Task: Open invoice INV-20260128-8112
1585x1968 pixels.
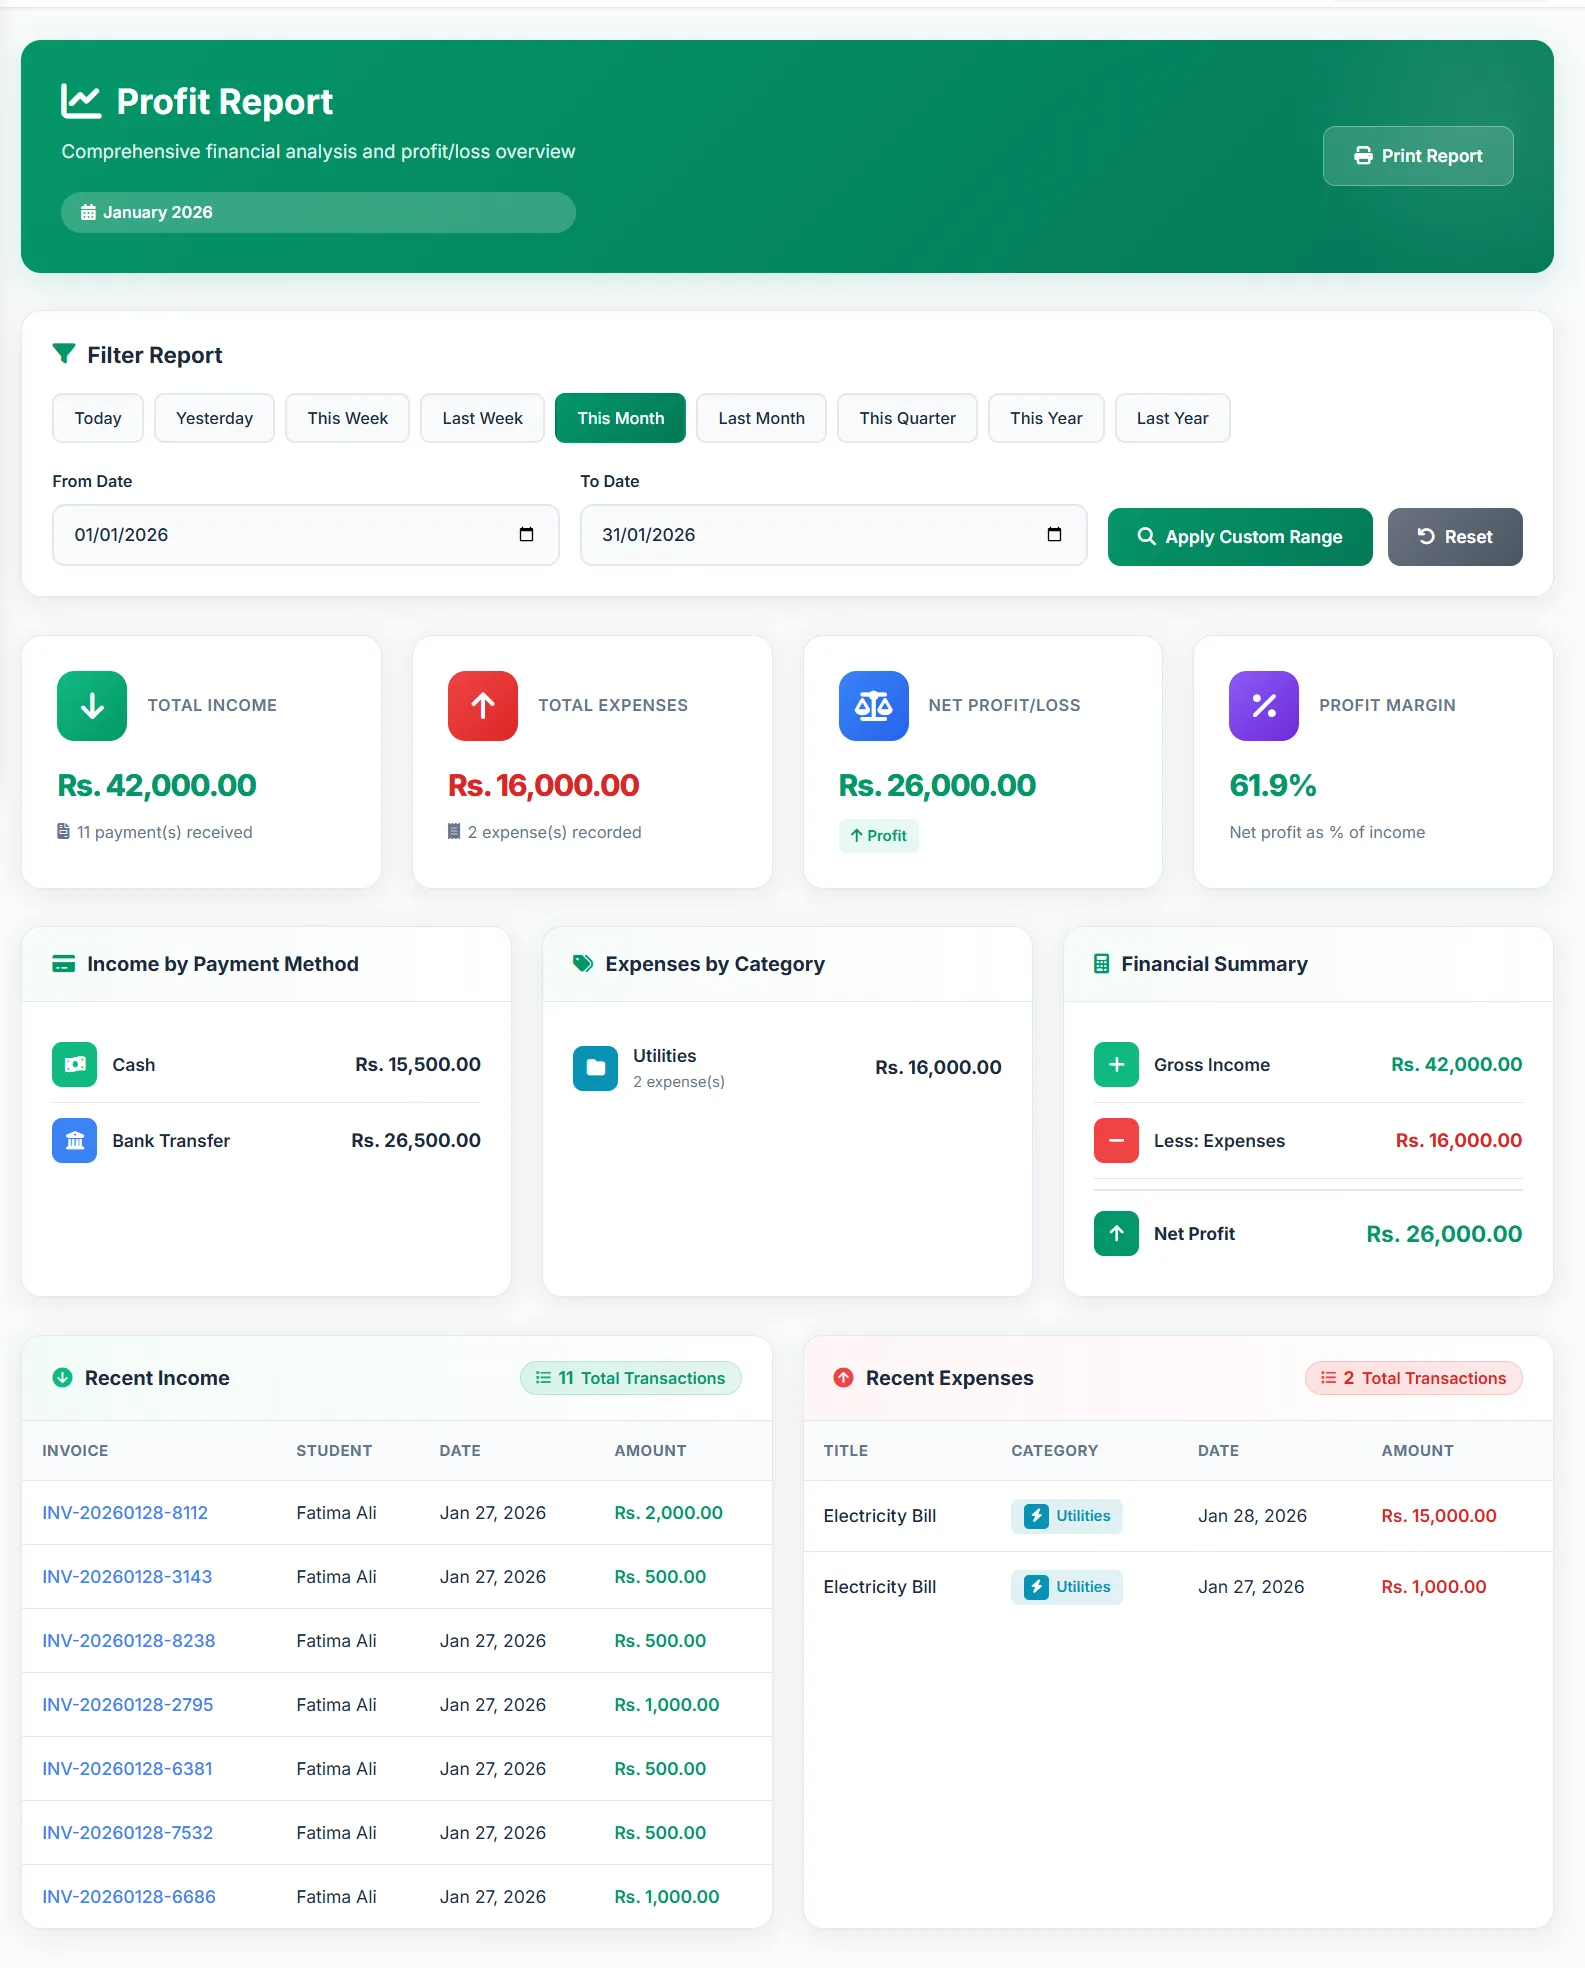Action: pos(125,1513)
